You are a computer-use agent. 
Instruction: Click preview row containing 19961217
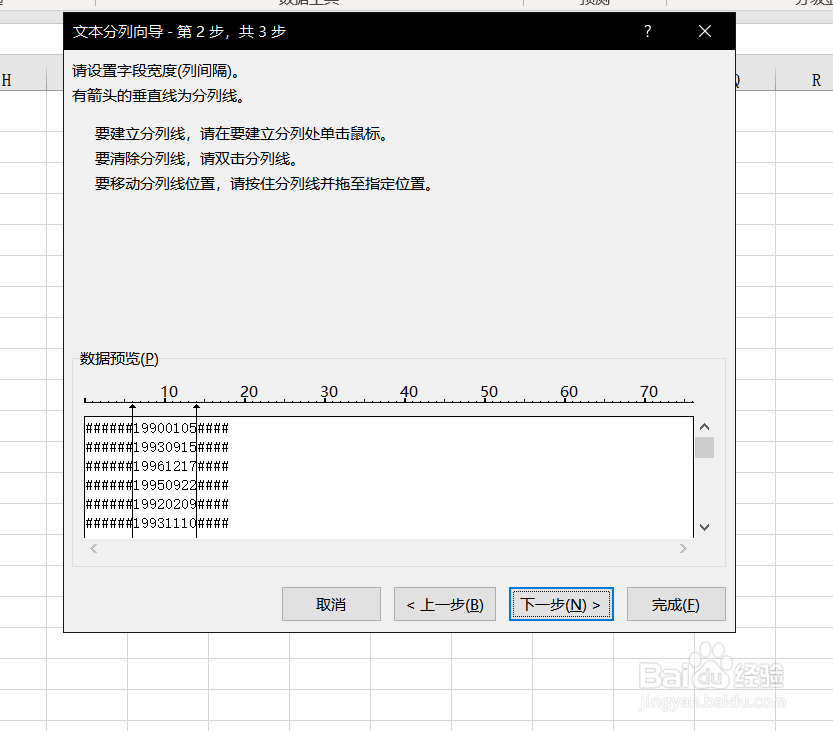pos(157,466)
